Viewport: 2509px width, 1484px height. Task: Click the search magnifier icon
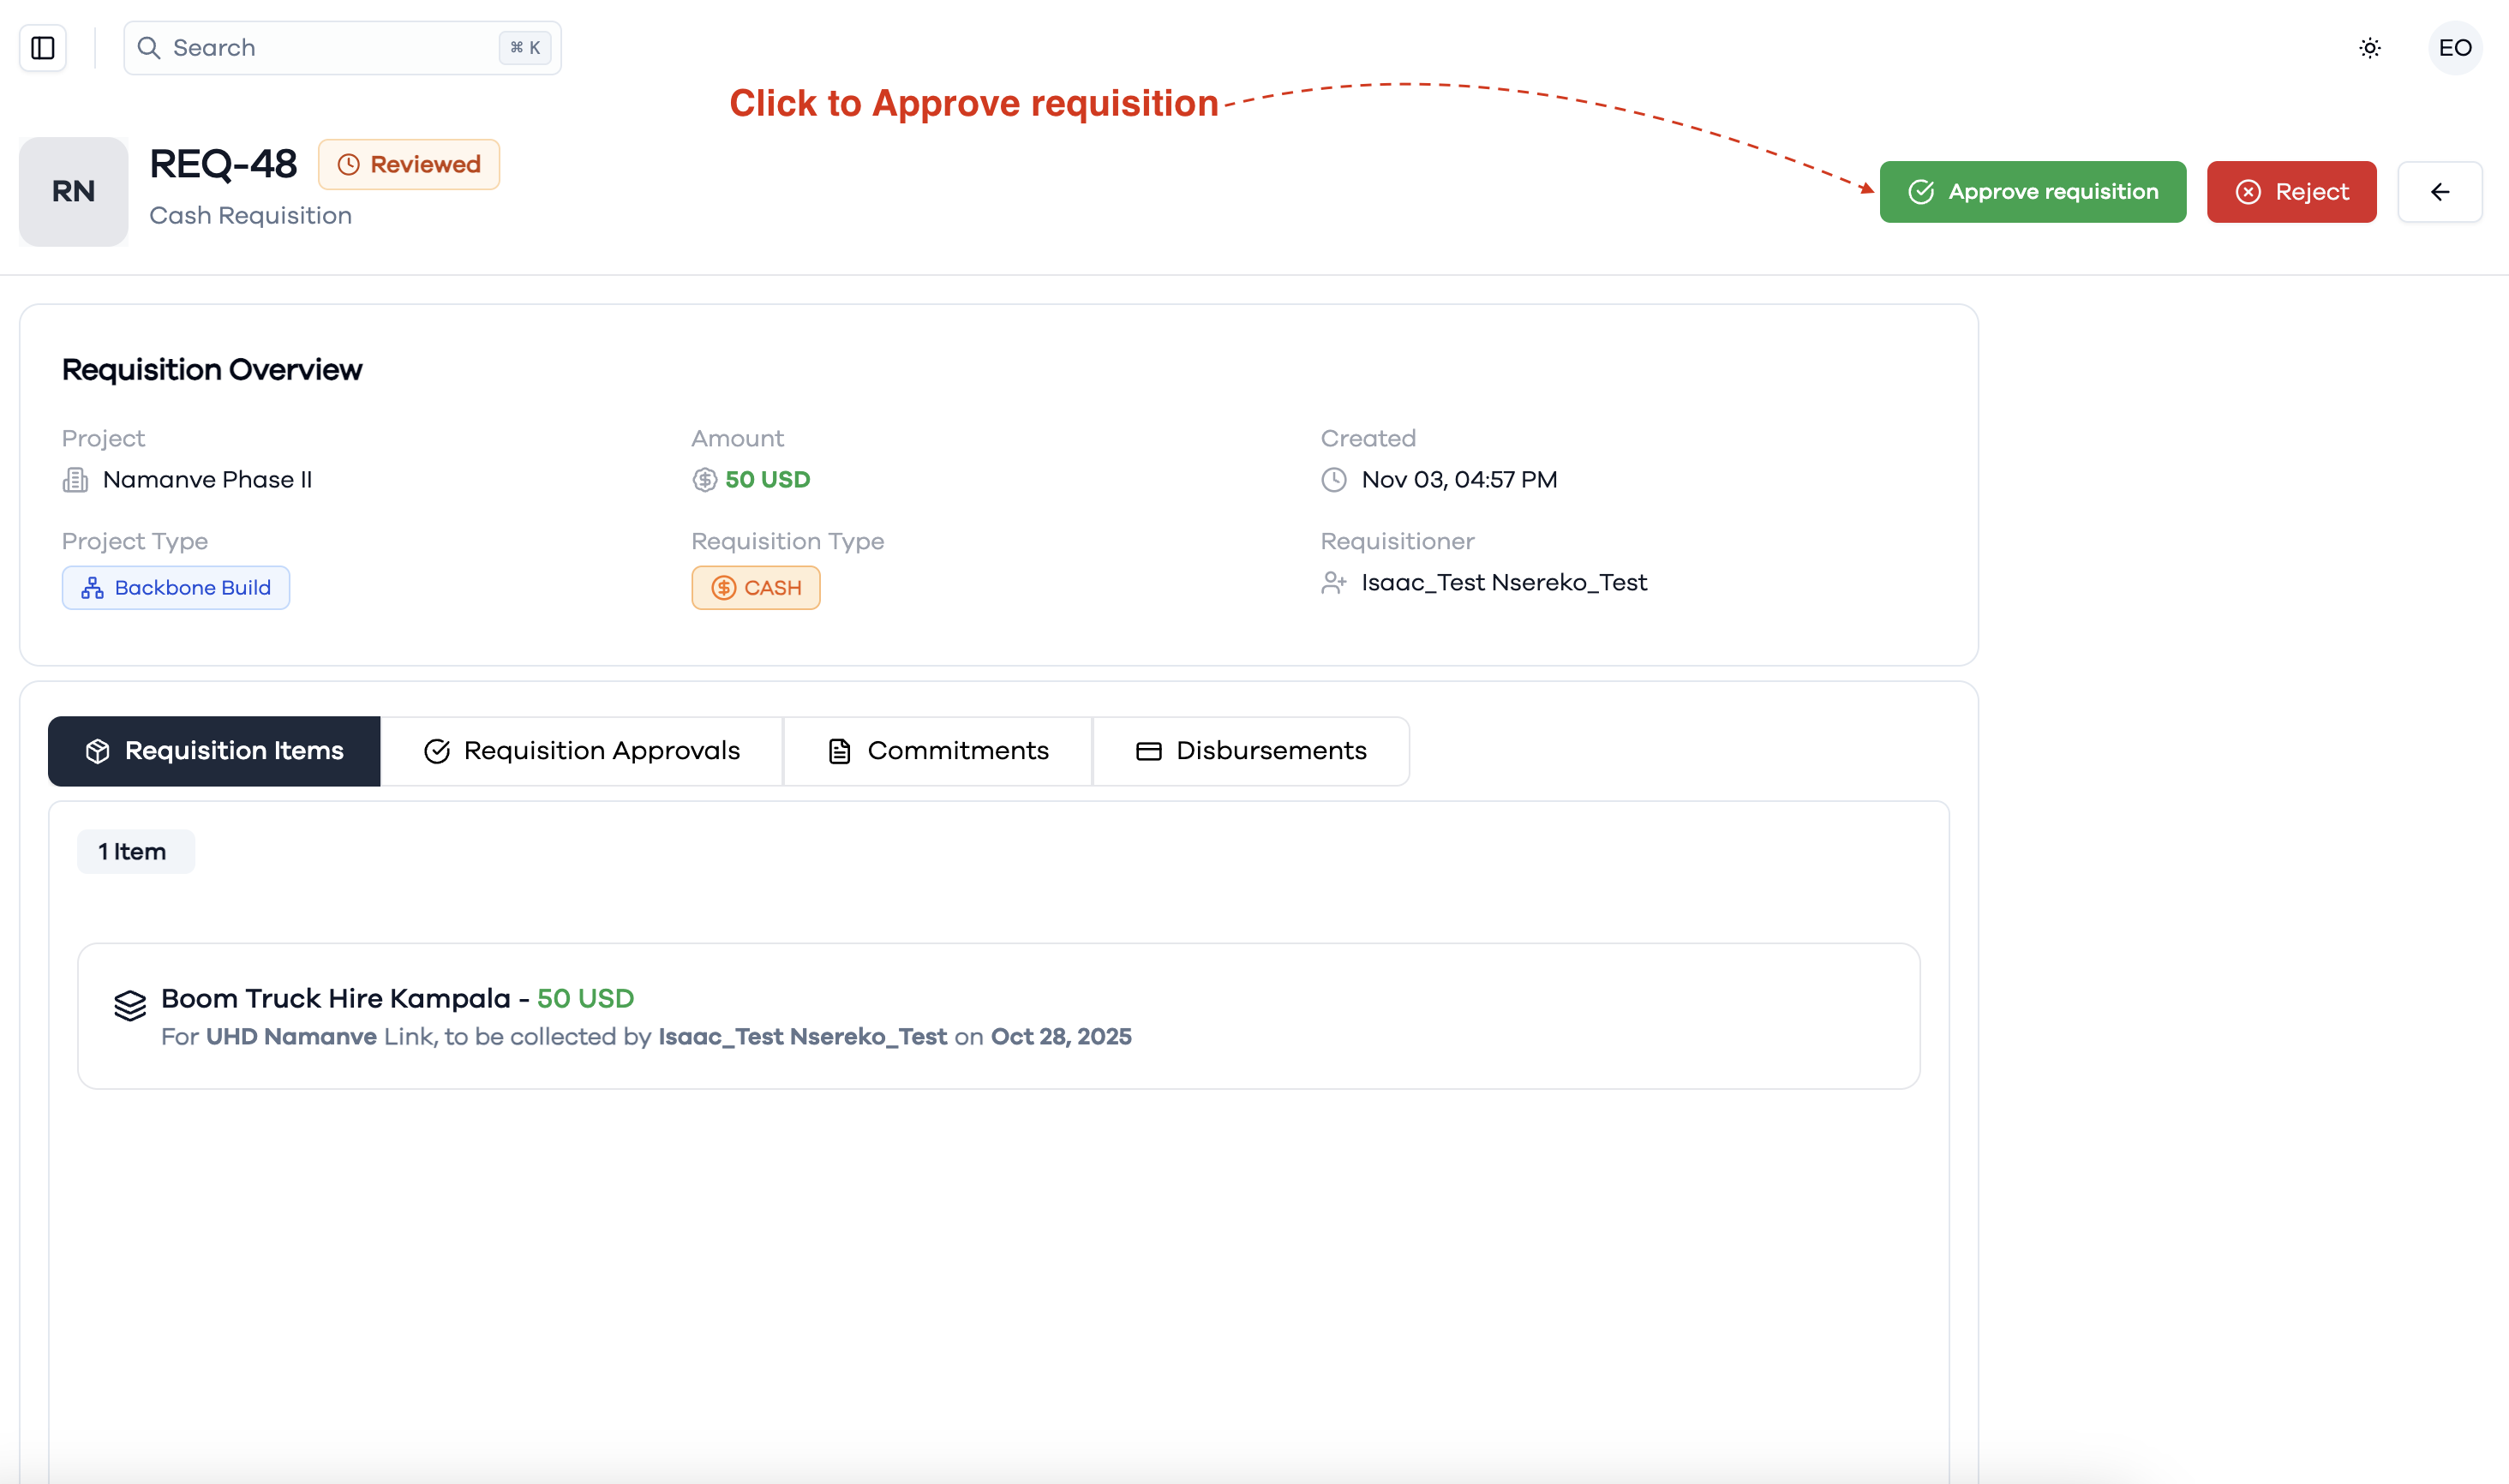[149, 48]
